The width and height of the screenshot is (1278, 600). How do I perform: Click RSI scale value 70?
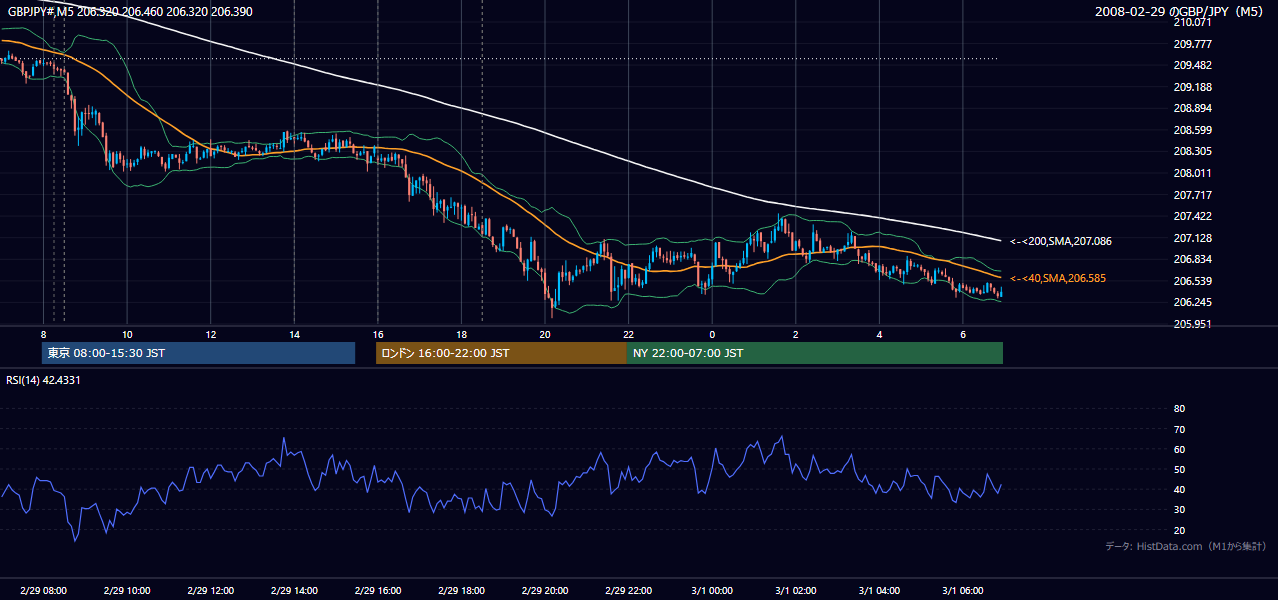(1179, 429)
